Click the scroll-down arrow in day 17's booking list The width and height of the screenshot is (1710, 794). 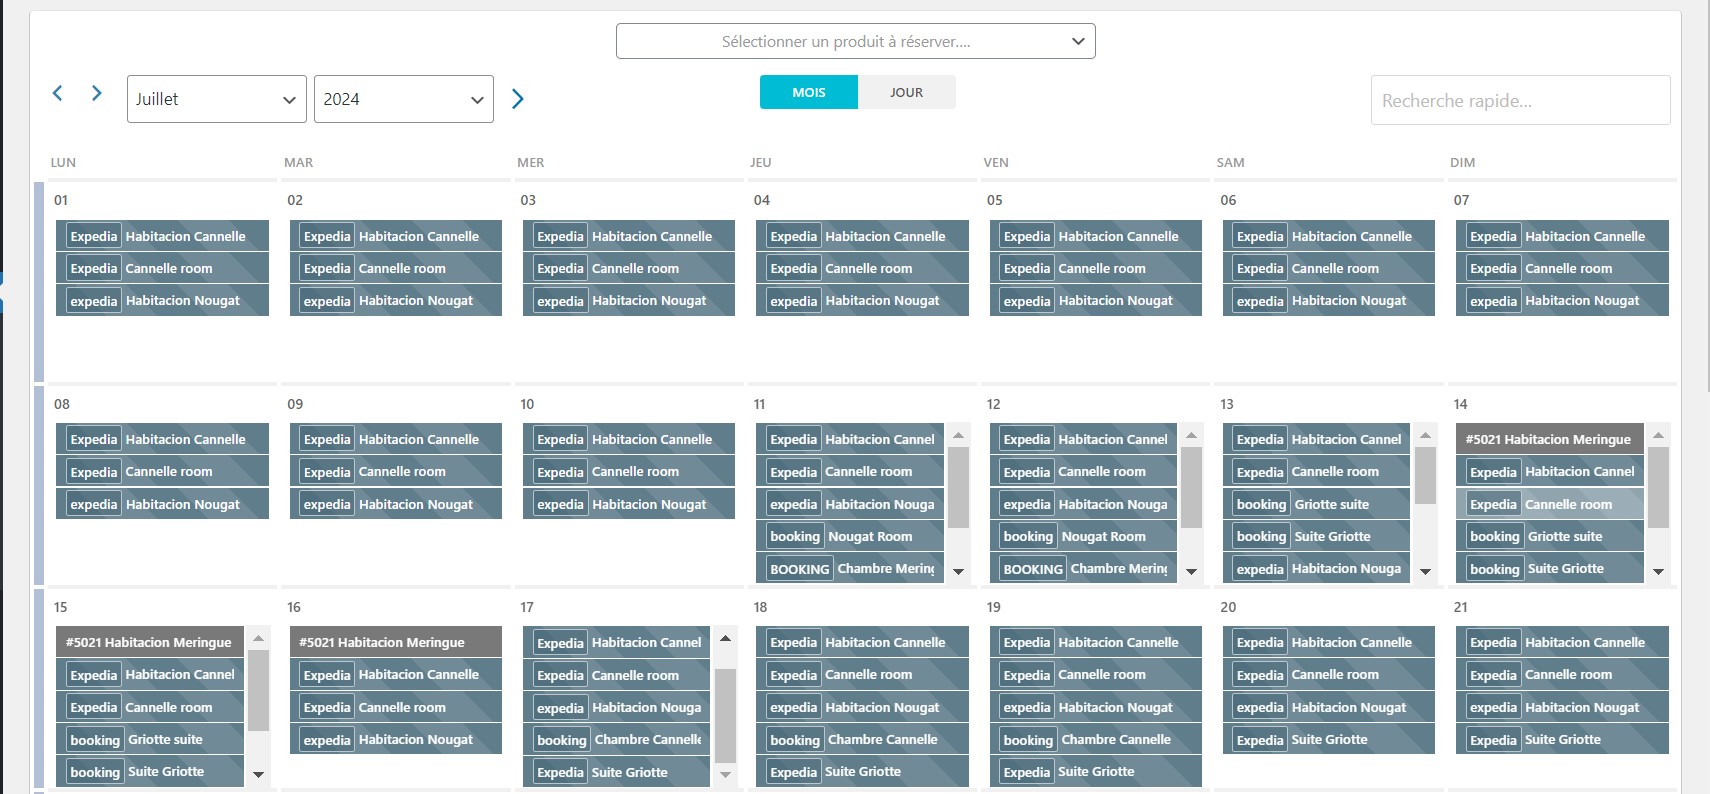point(725,775)
